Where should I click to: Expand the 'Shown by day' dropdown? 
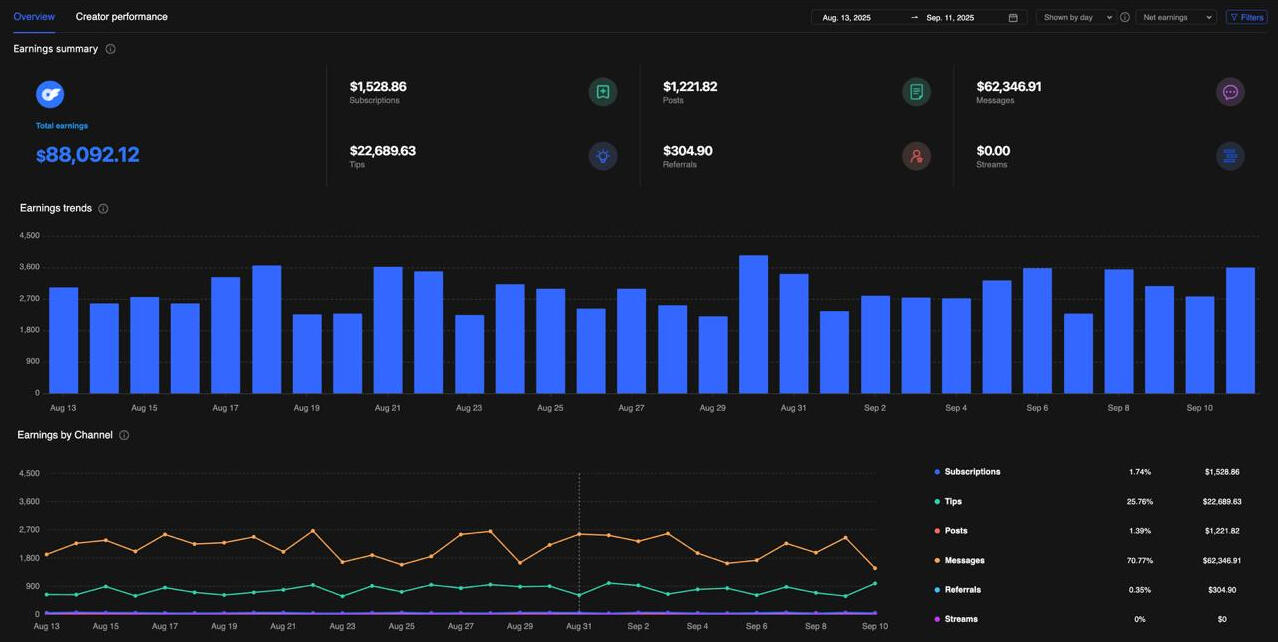coord(1076,17)
